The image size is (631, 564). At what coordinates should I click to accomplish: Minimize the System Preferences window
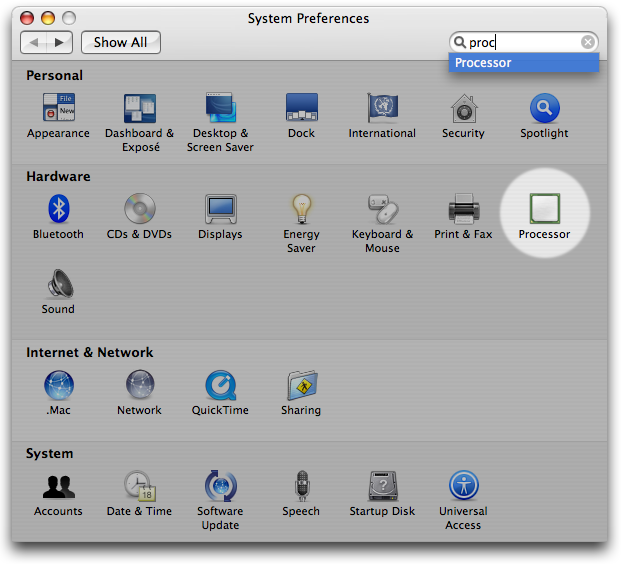[48, 18]
